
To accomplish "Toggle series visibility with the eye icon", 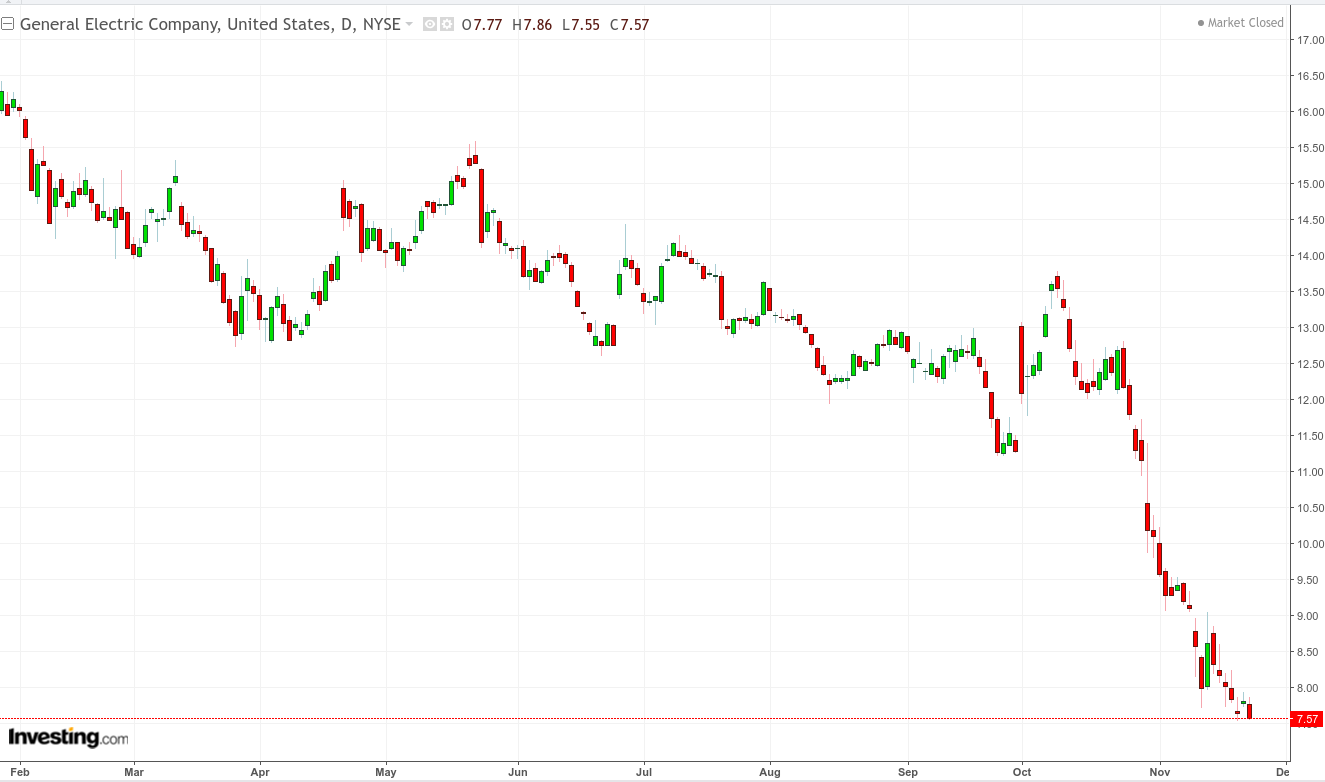I will click(429, 24).
